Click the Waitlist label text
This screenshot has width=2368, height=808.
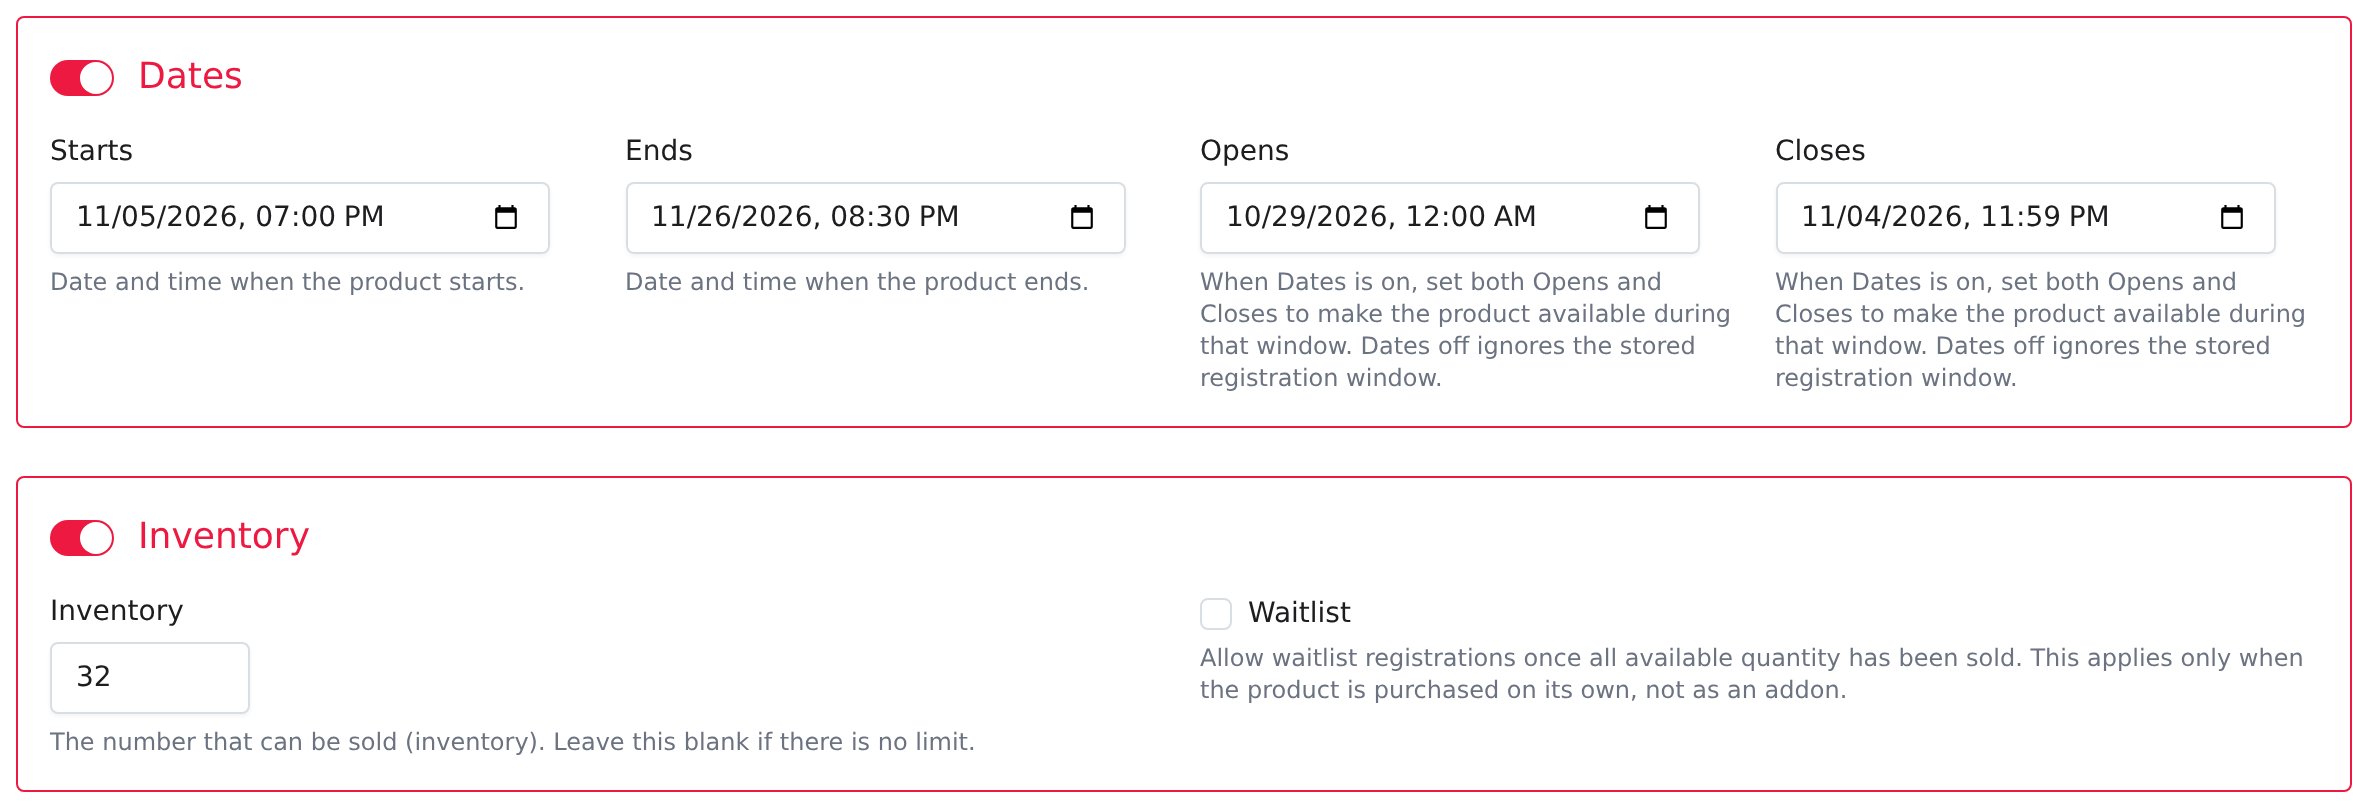coord(1299,612)
